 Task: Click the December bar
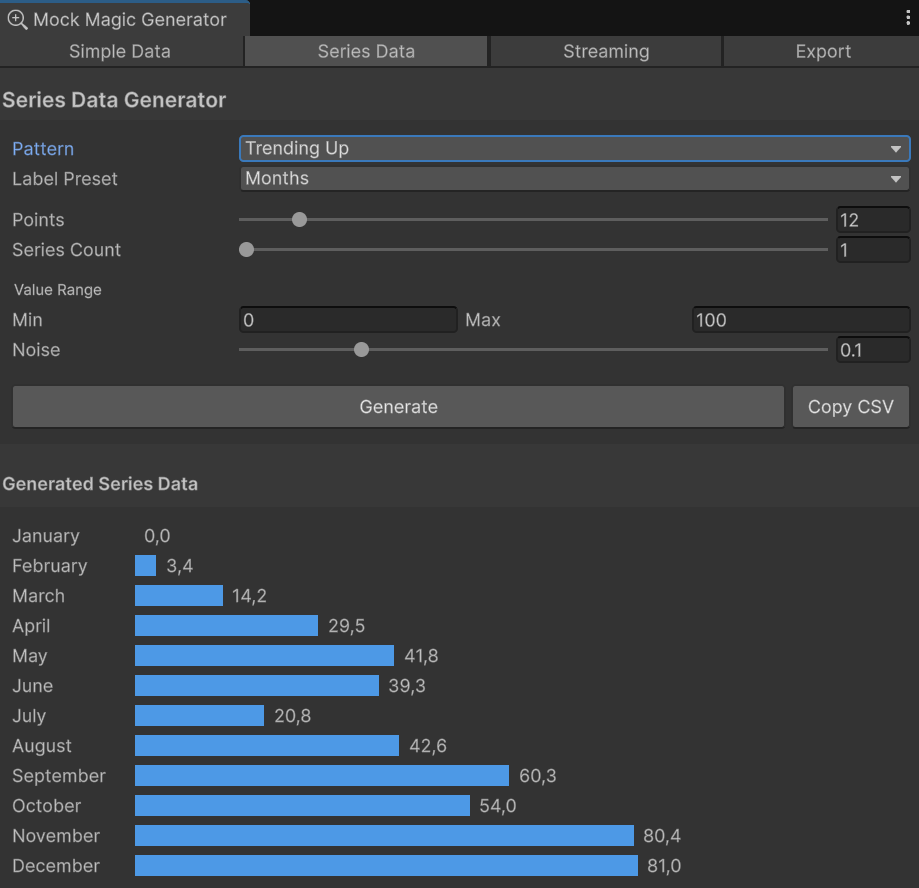[386, 866]
